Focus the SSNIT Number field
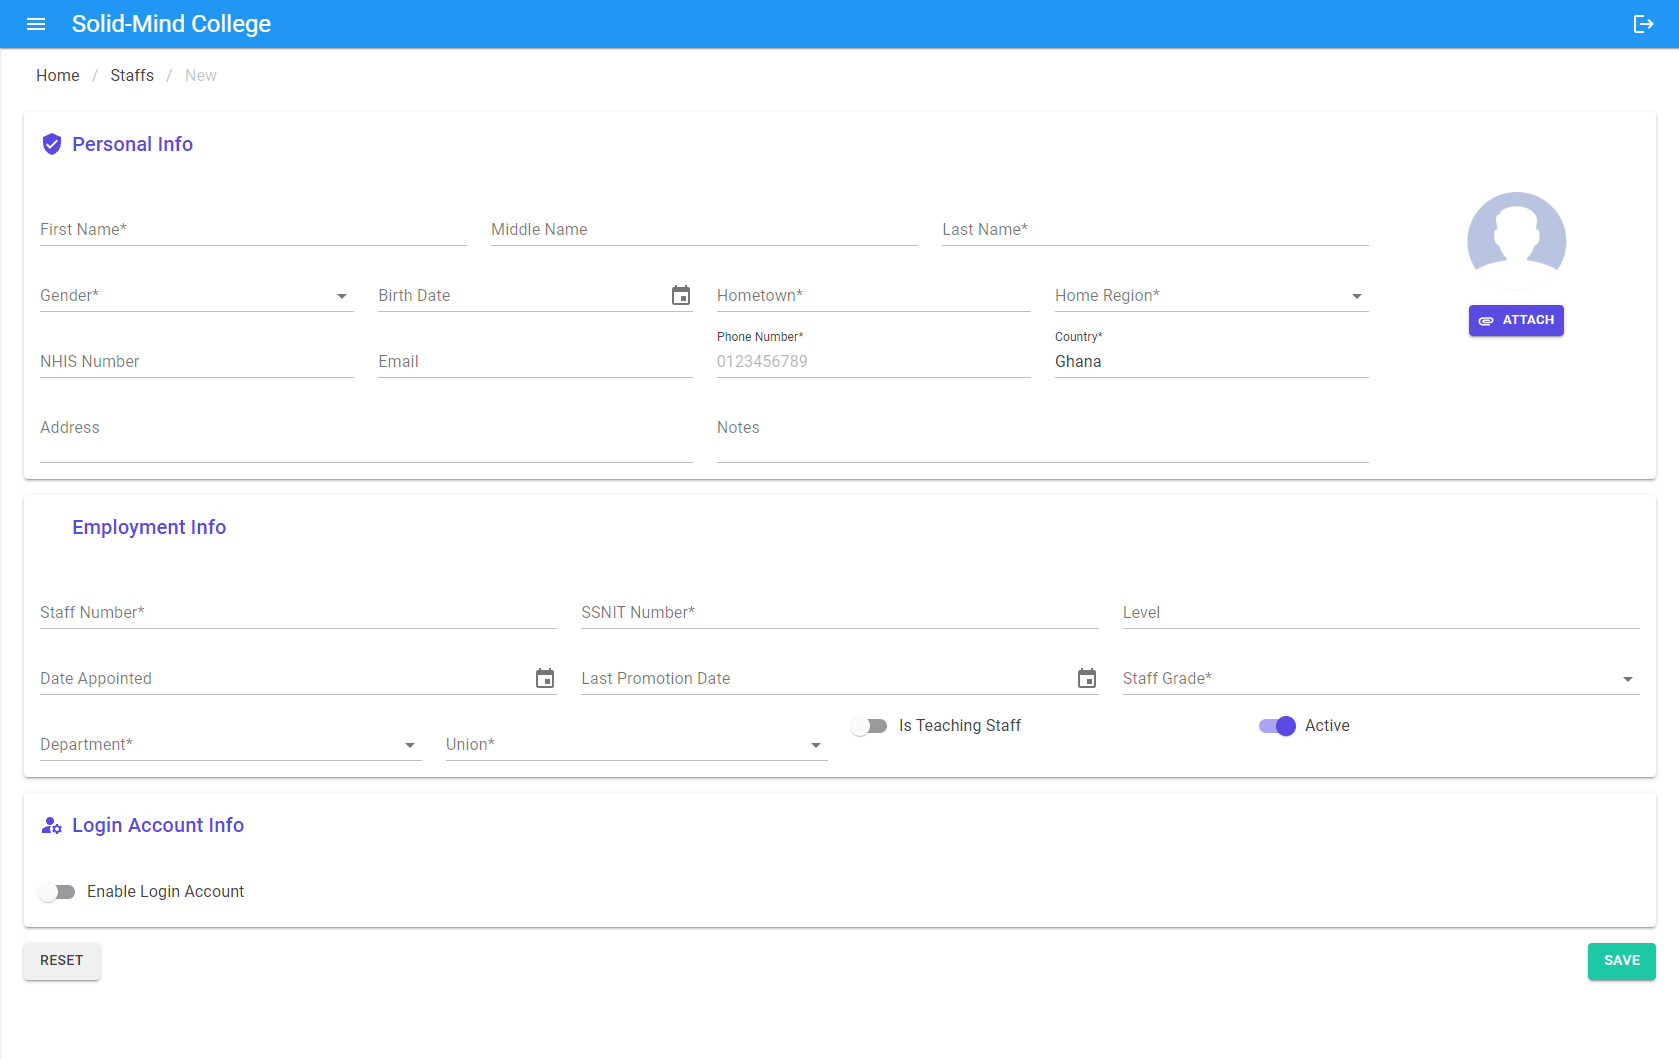The image size is (1679, 1059). coord(840,613)
